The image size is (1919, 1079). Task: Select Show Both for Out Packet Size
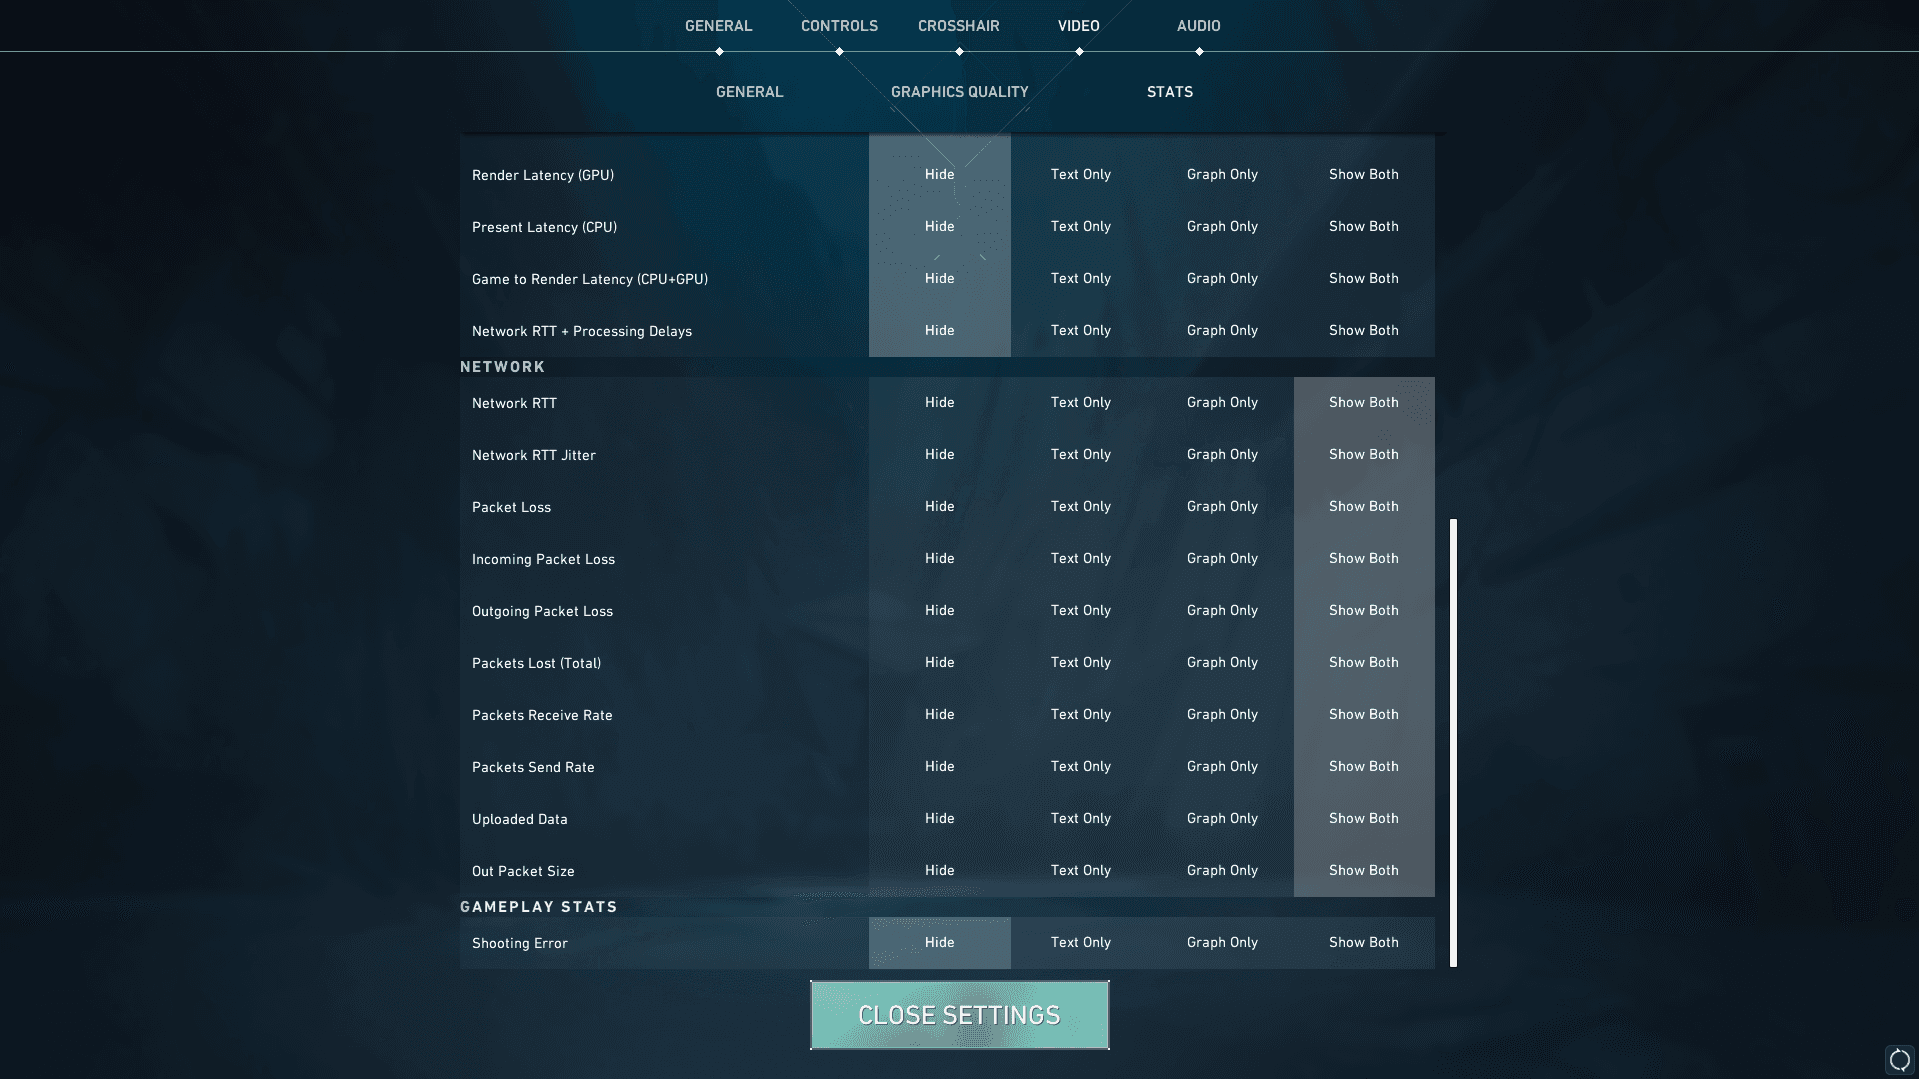(1364, 871)
